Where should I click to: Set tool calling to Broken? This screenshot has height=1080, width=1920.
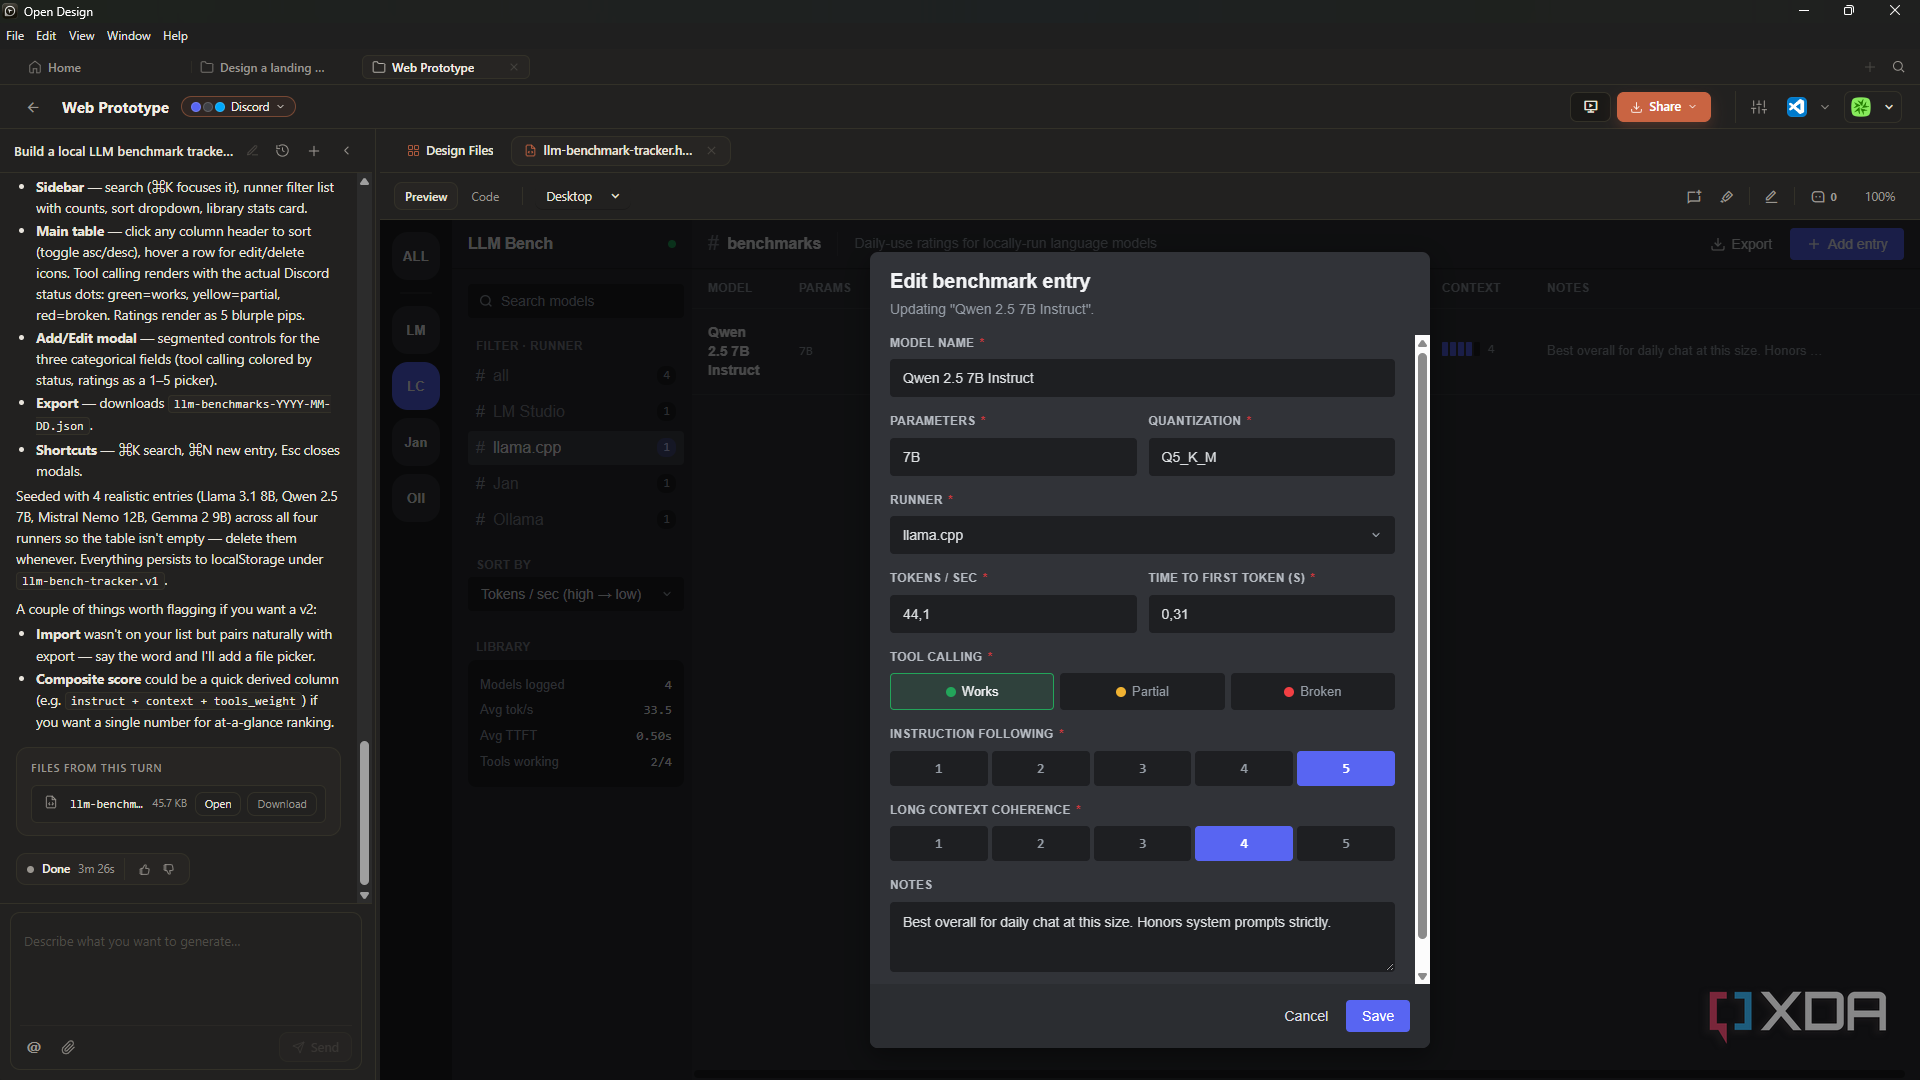[1312, 691]
